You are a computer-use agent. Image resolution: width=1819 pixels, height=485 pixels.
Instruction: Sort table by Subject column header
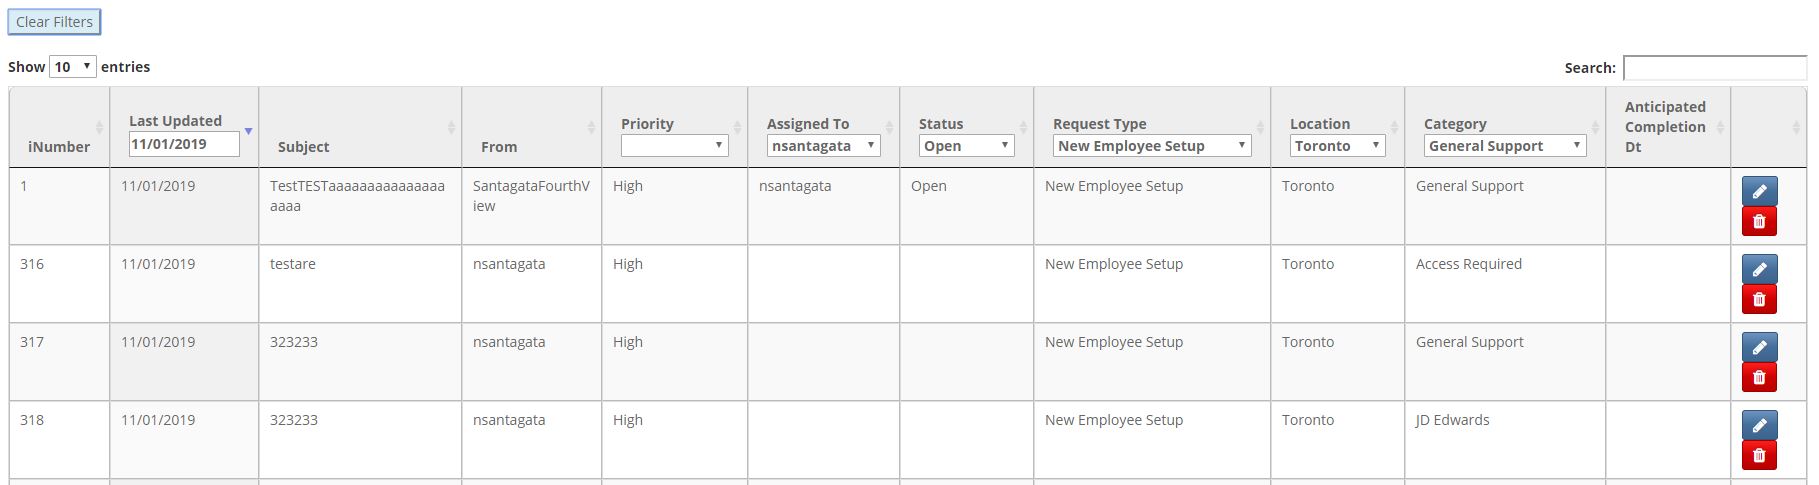tap(303, 147)
